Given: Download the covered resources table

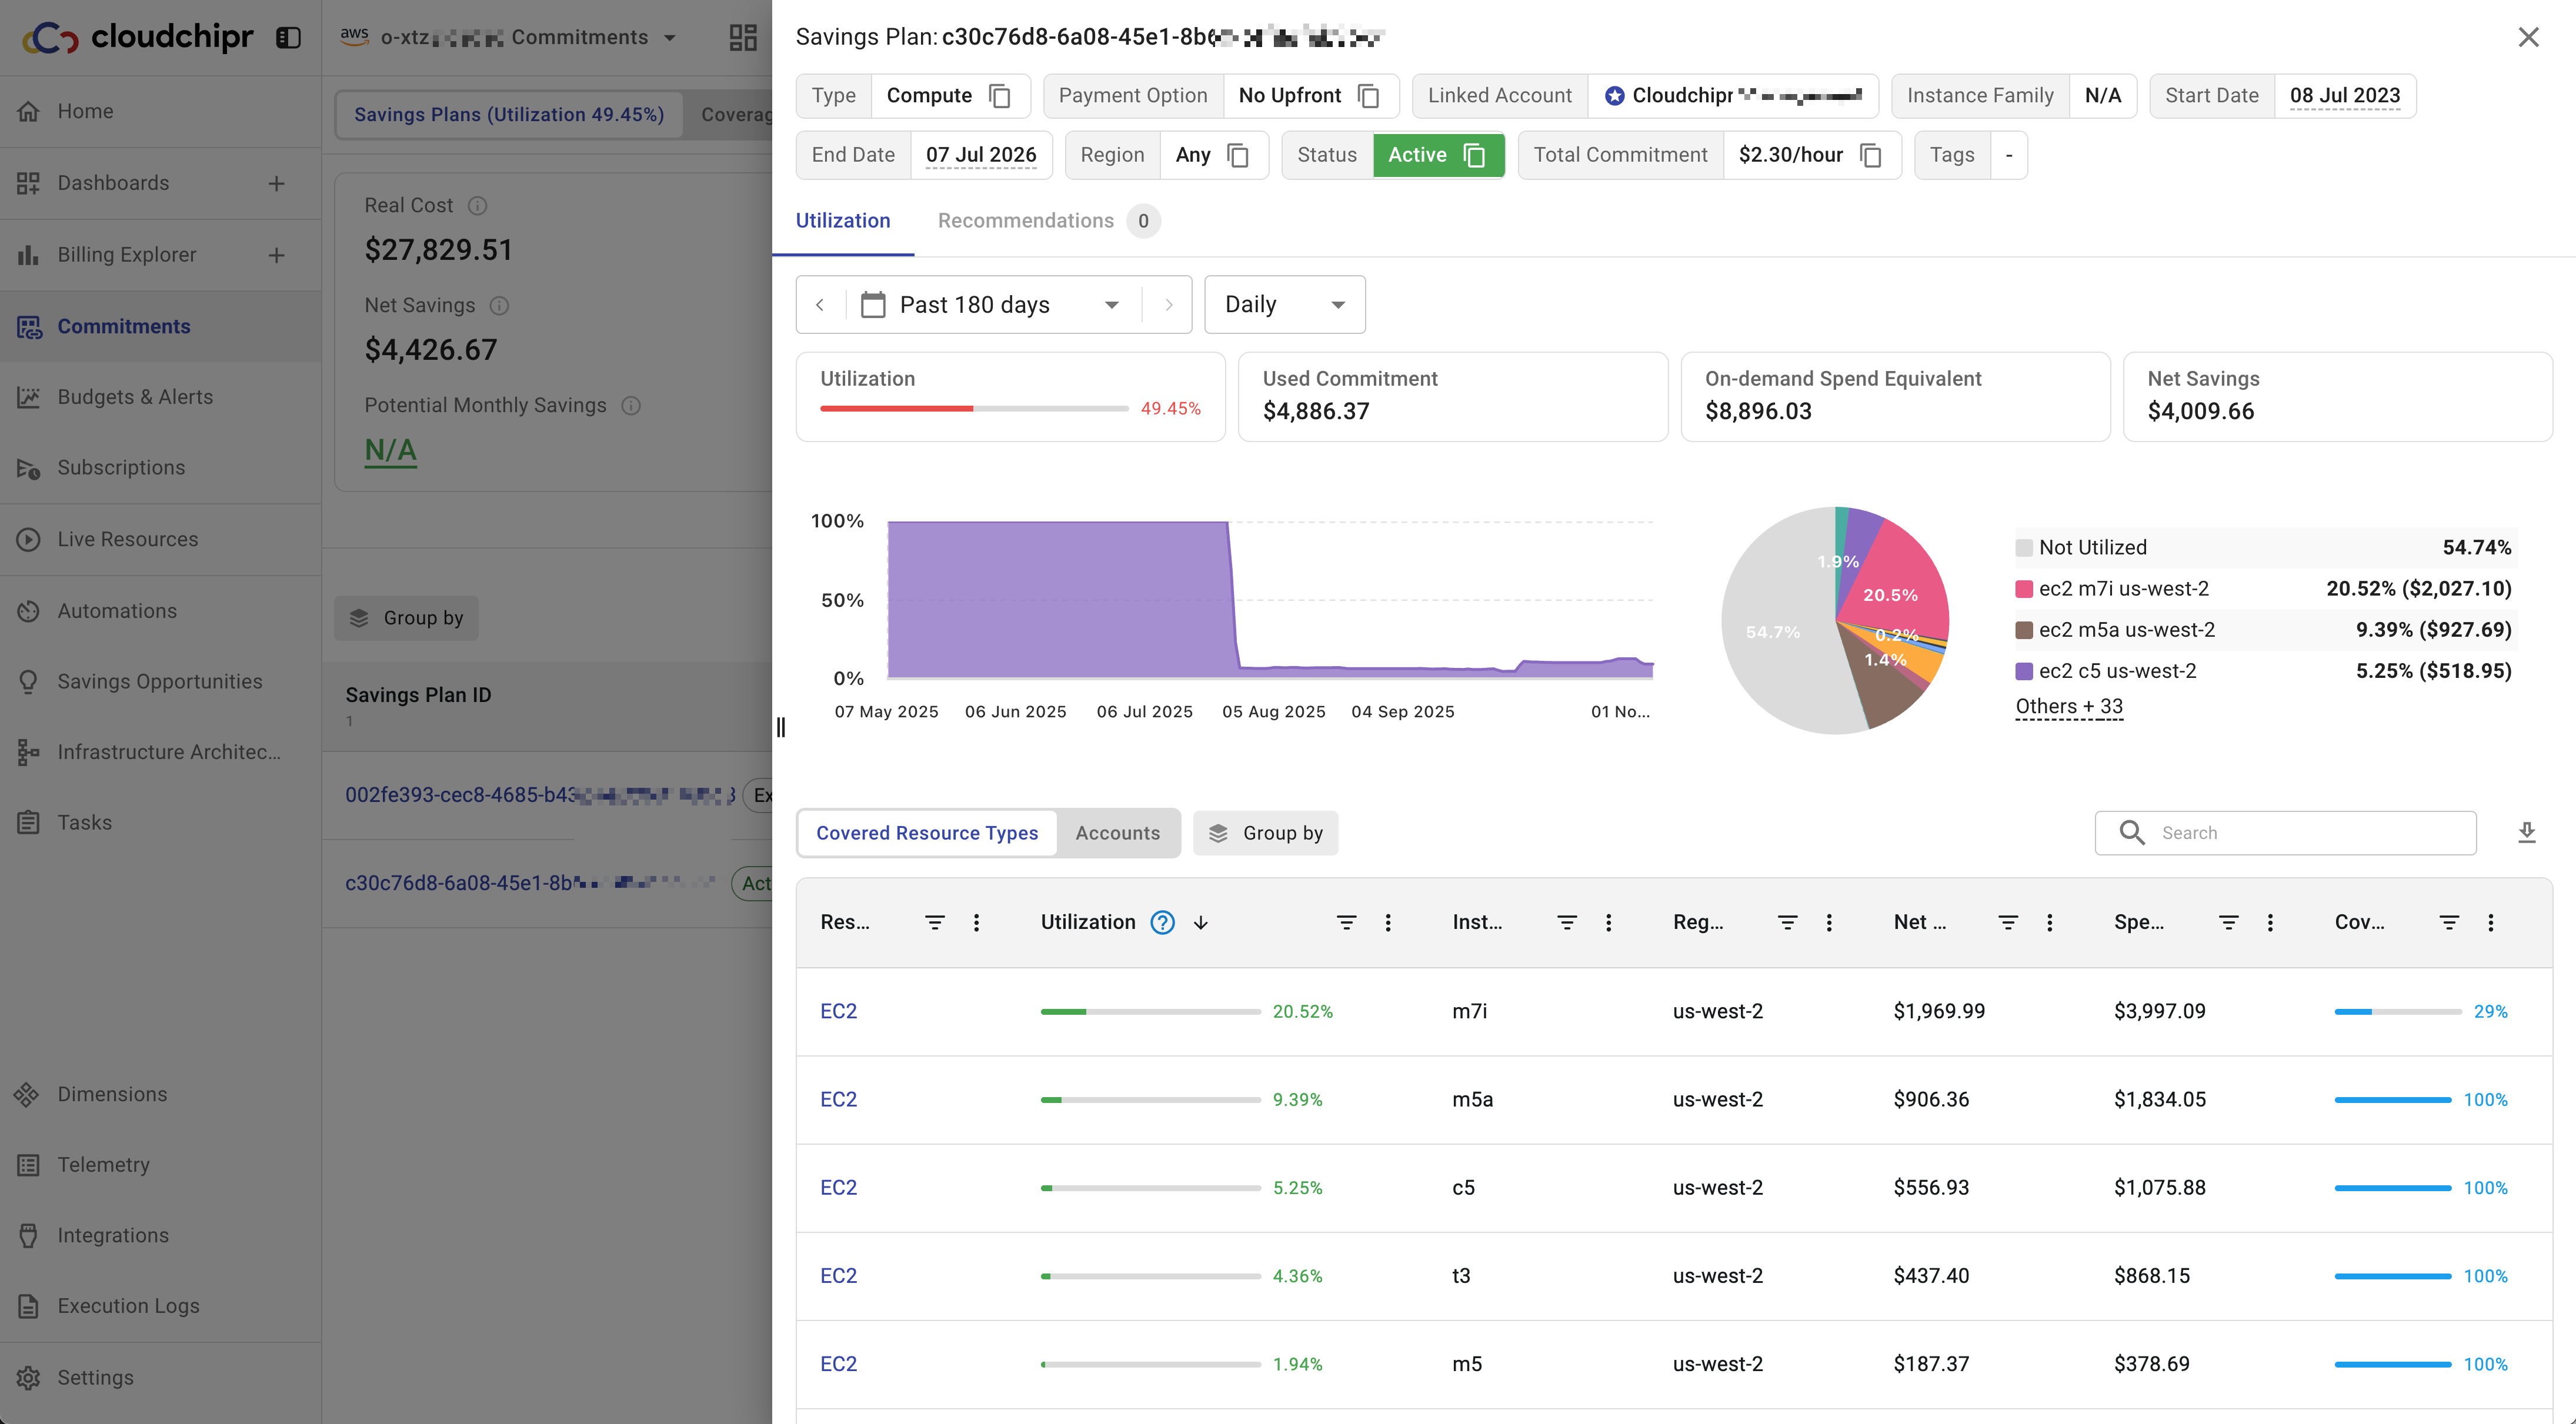Looking at the screenshot, I should click(x=2526, y=833).
